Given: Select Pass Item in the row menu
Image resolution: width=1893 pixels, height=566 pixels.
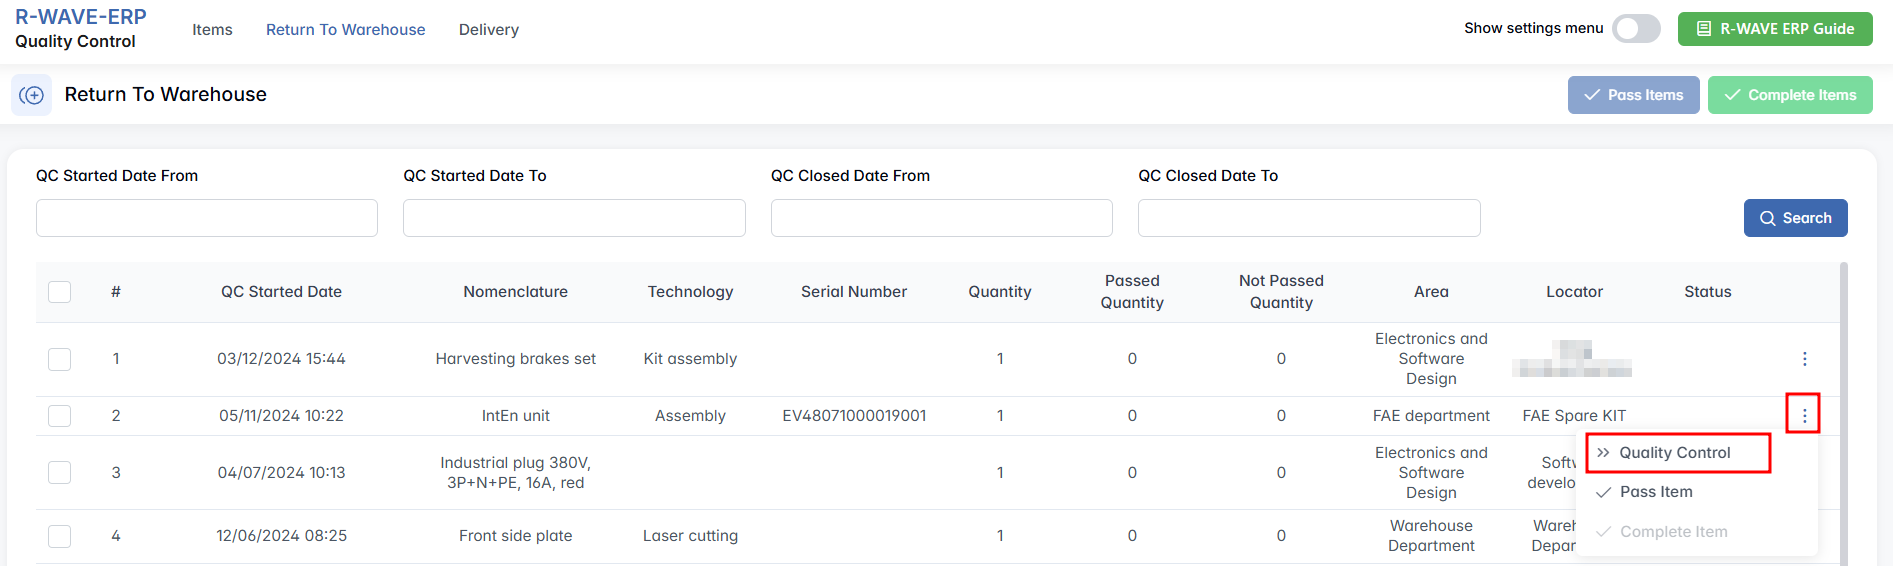Looking at the screenshot, I should [x=1656, y=492].
